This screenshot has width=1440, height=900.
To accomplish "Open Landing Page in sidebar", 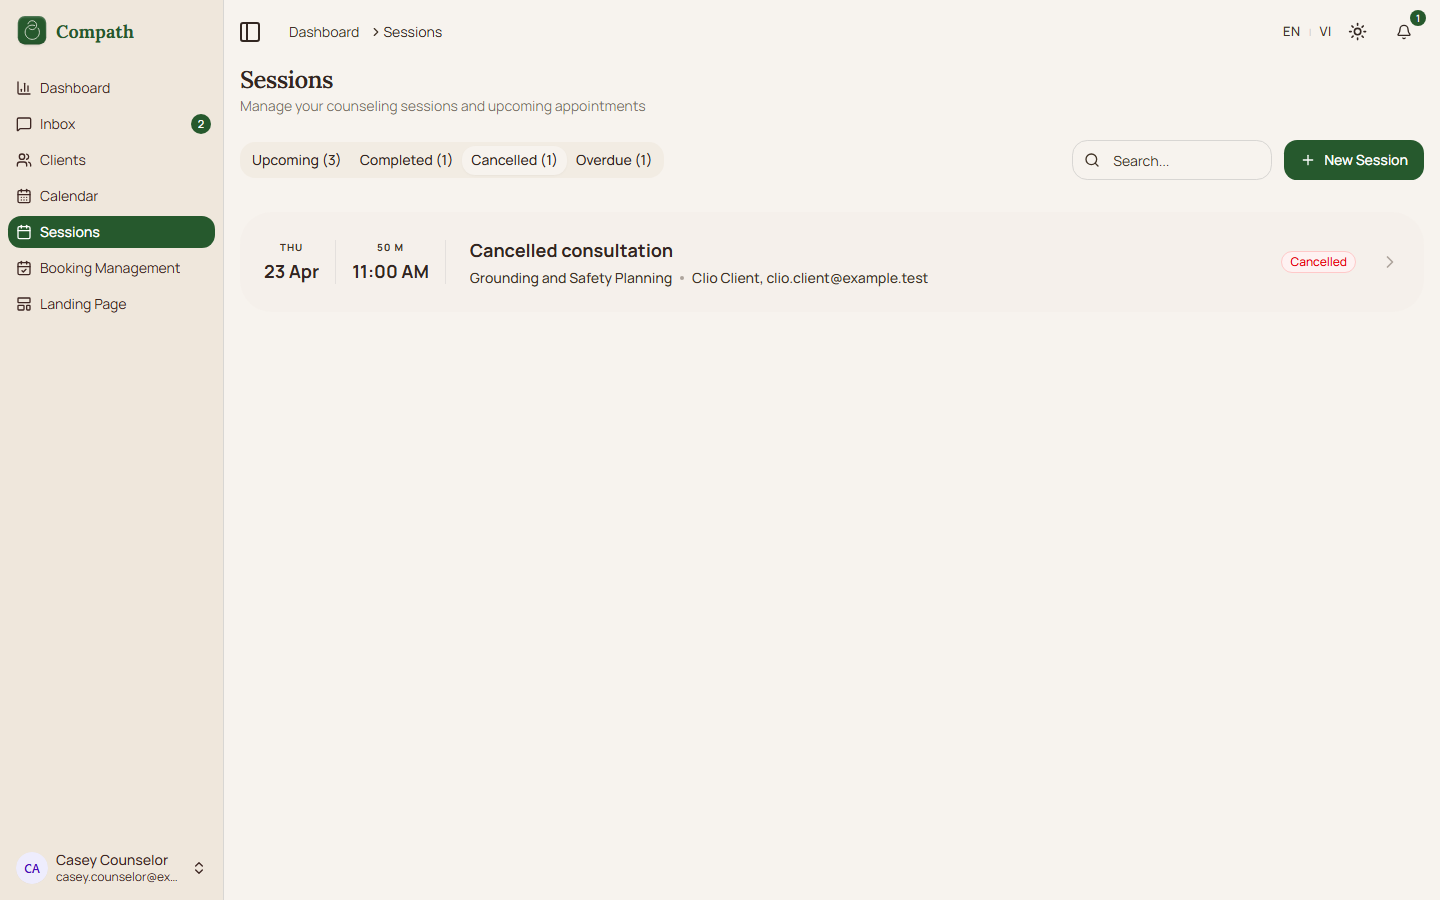I will coord(82,304).
